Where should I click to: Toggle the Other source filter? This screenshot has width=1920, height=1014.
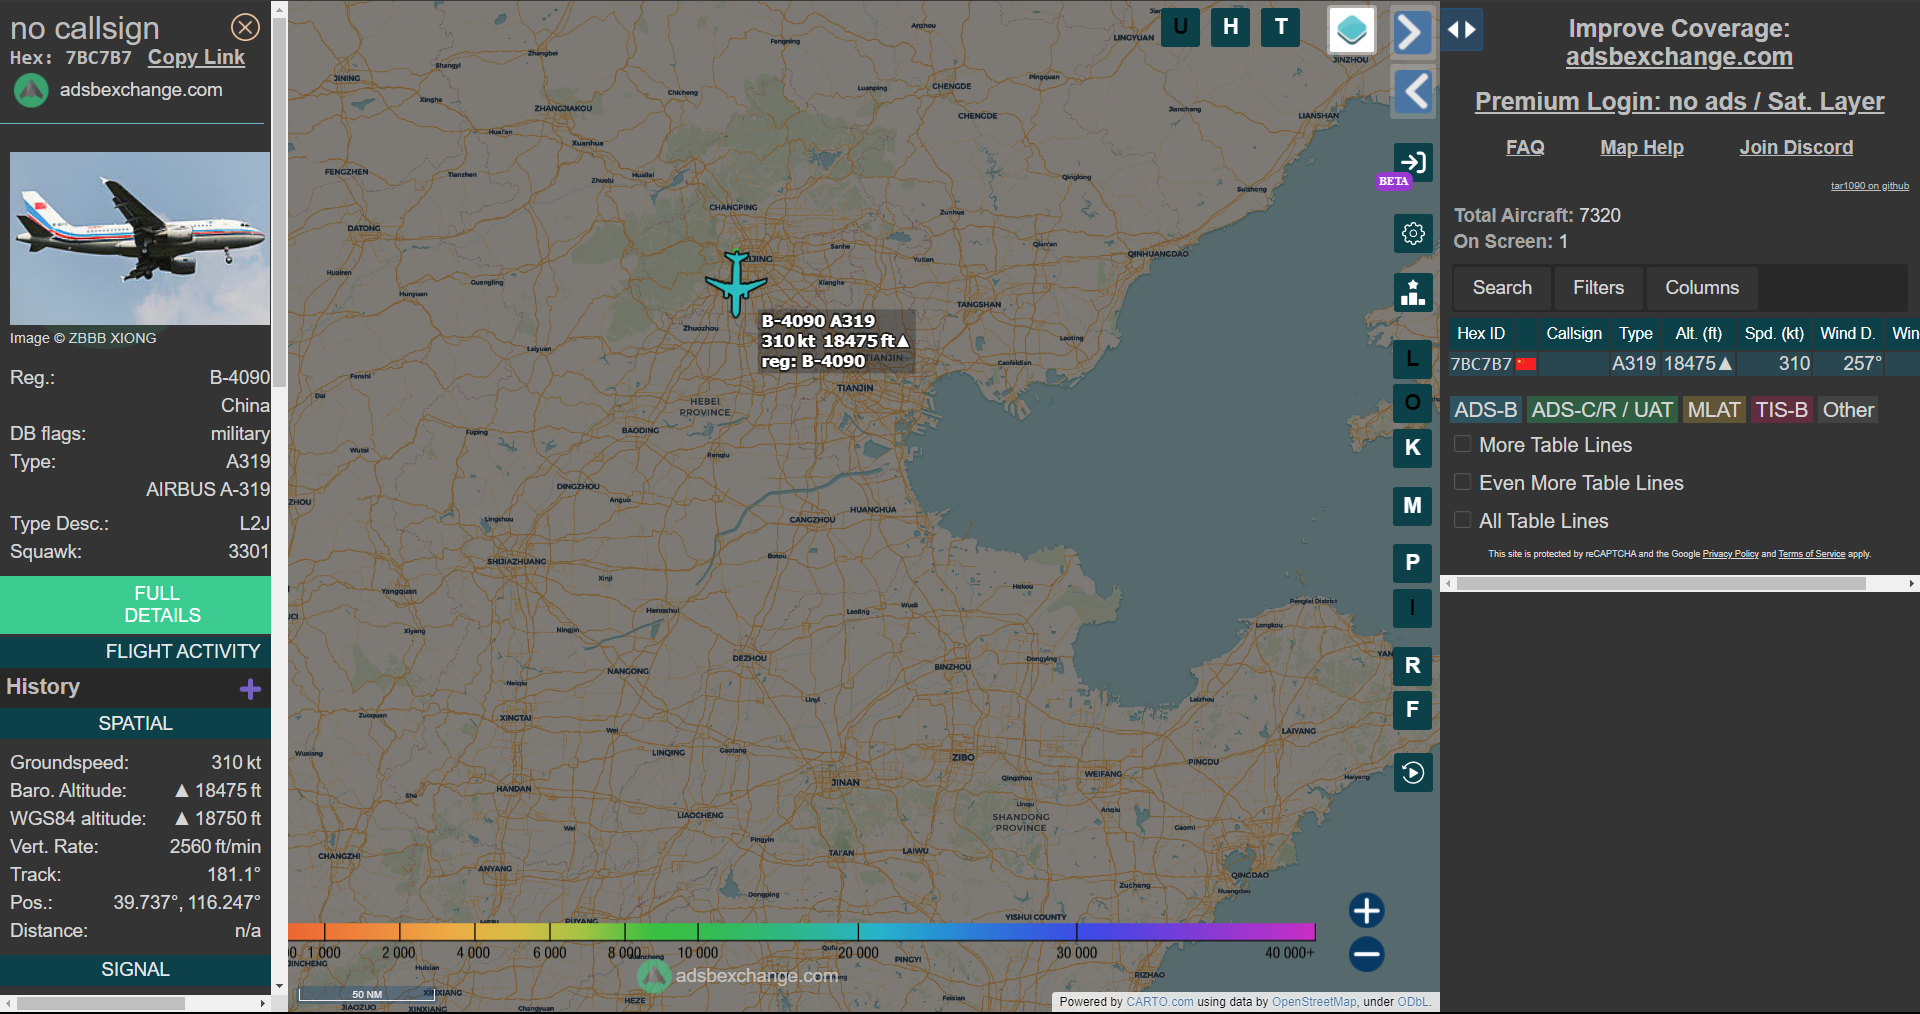[1848, 410]
